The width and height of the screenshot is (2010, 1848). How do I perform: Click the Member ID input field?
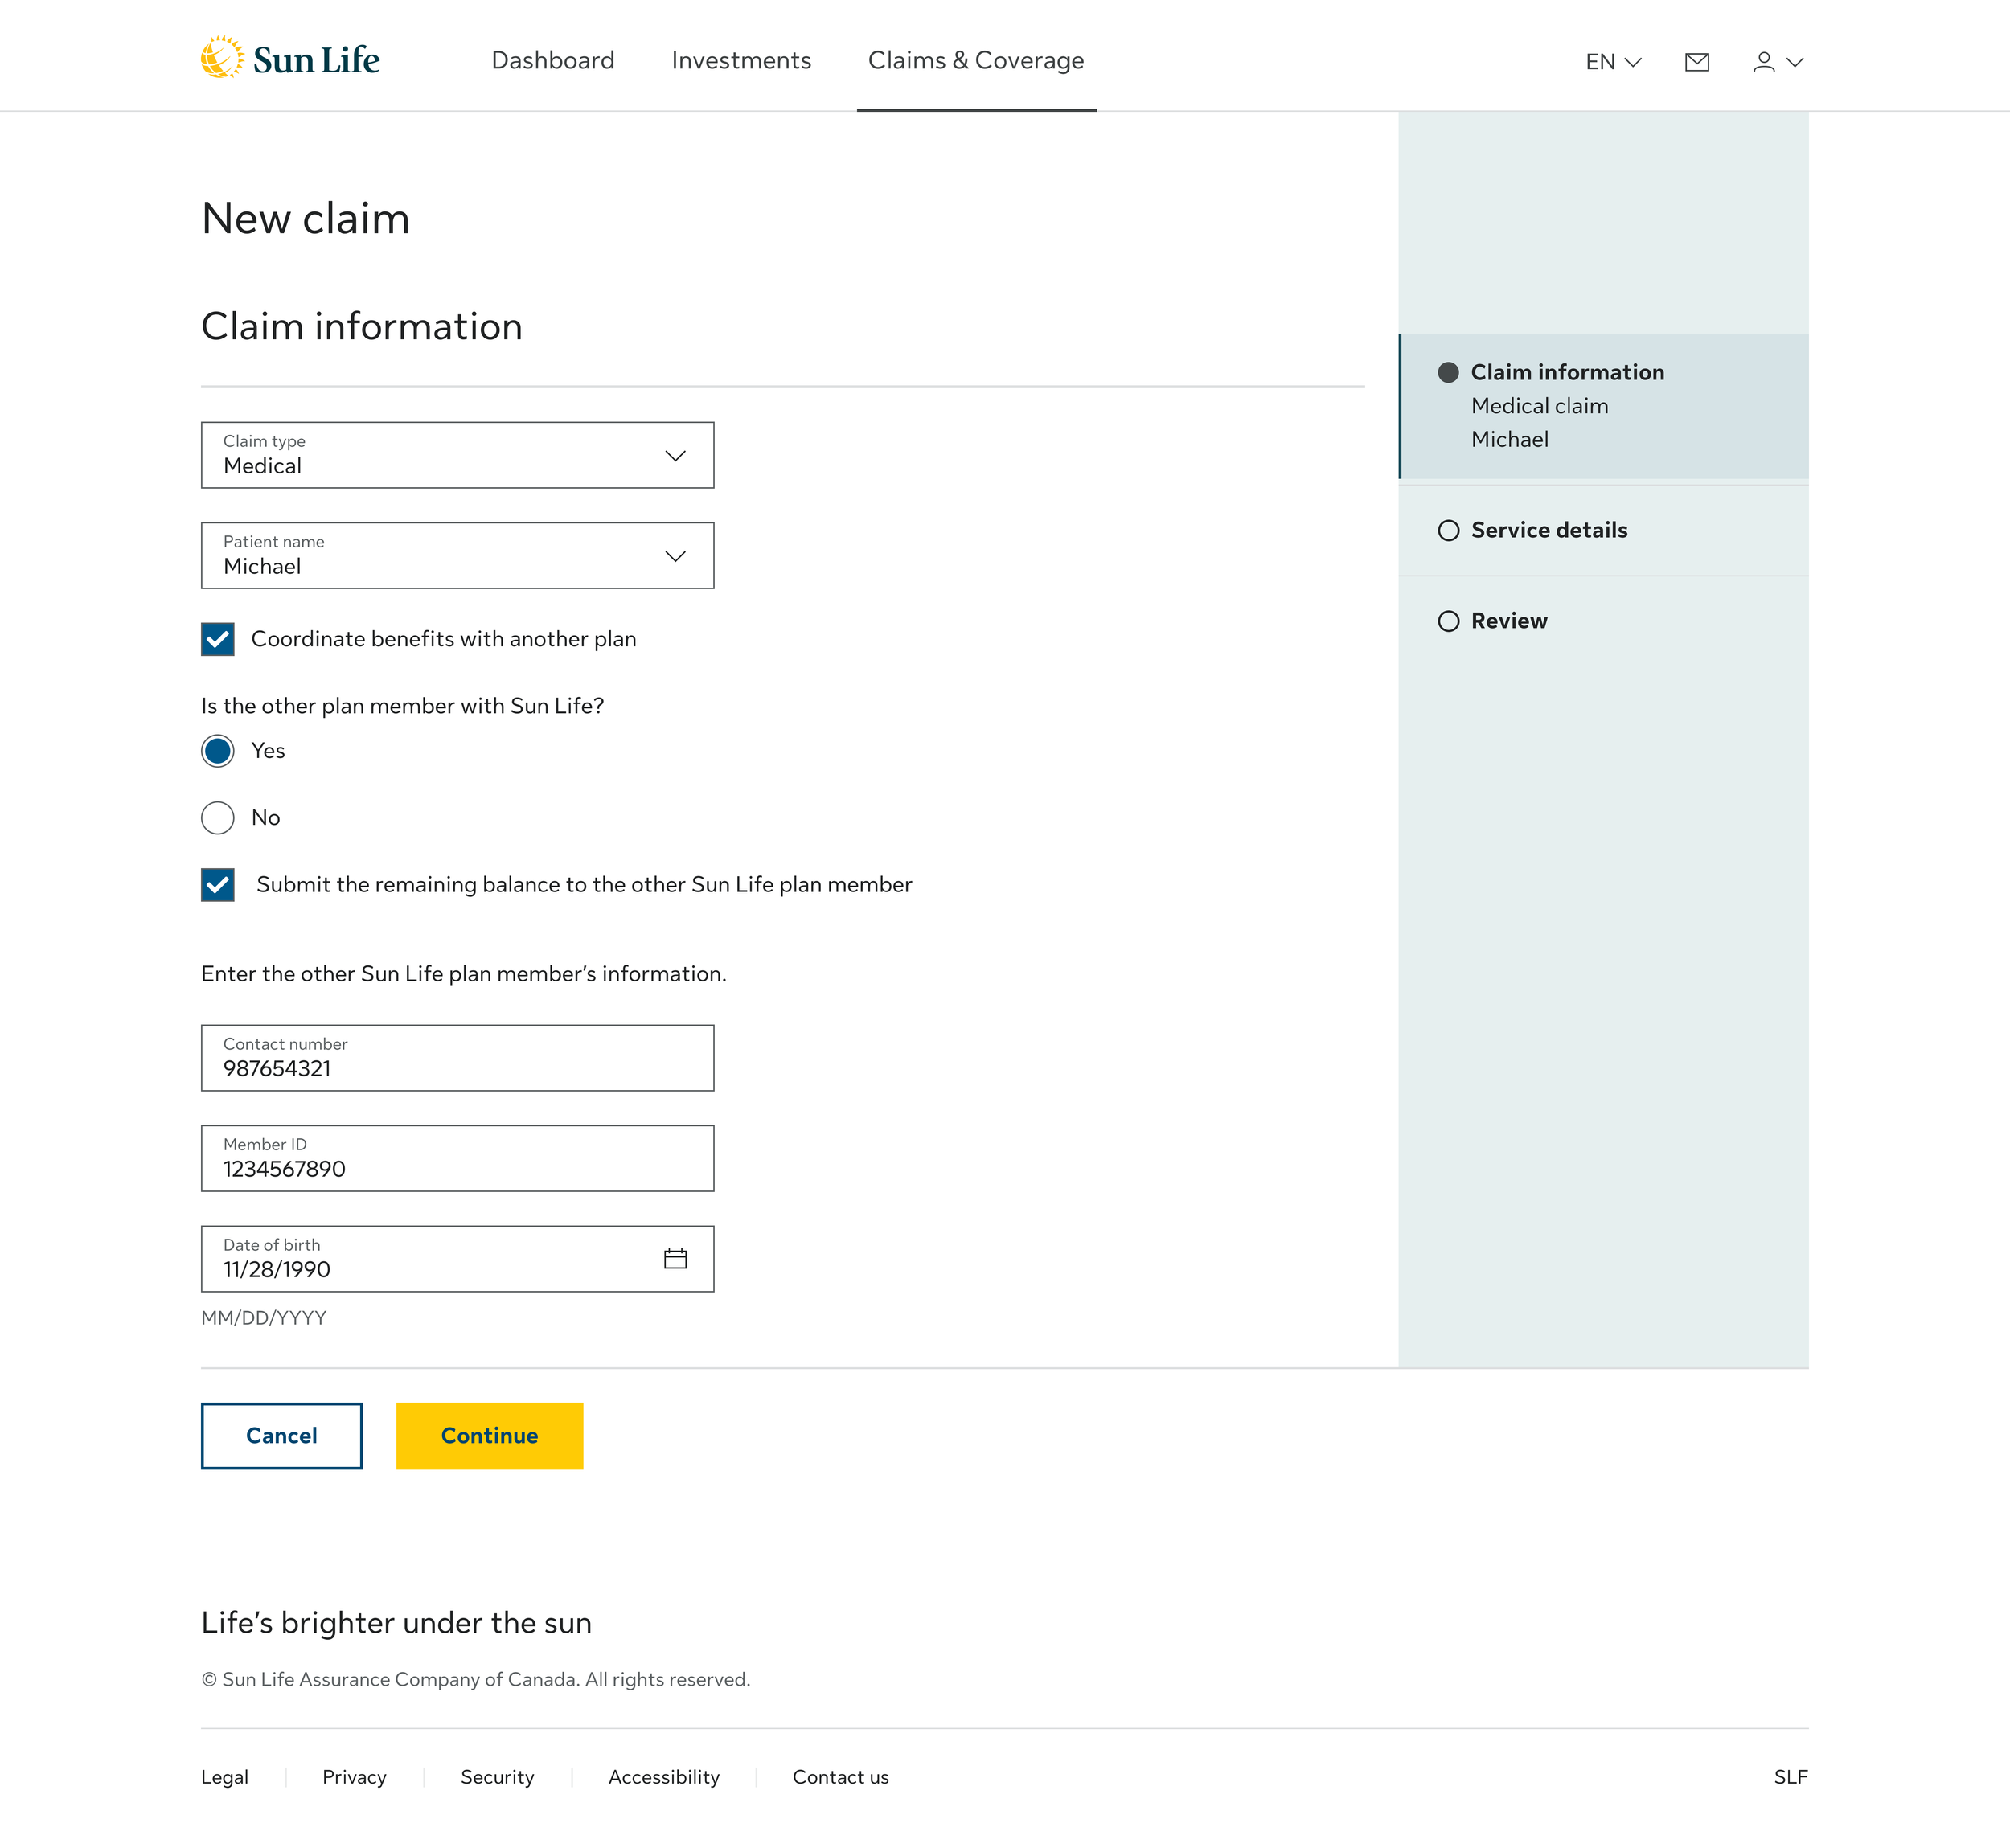(x=457, y=1158)
